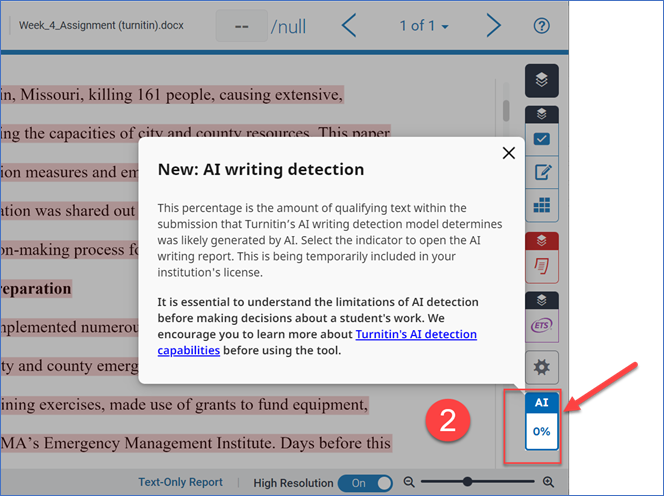Open the feedback summary edit icon

pyautogui.click(x=542, y=172)
